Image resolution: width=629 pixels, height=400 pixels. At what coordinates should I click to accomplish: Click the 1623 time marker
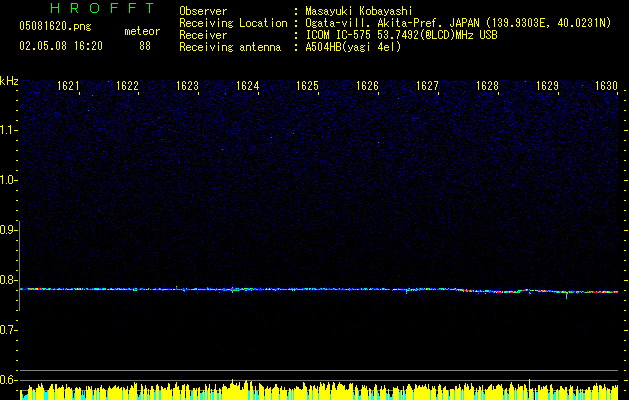(187, 86)
